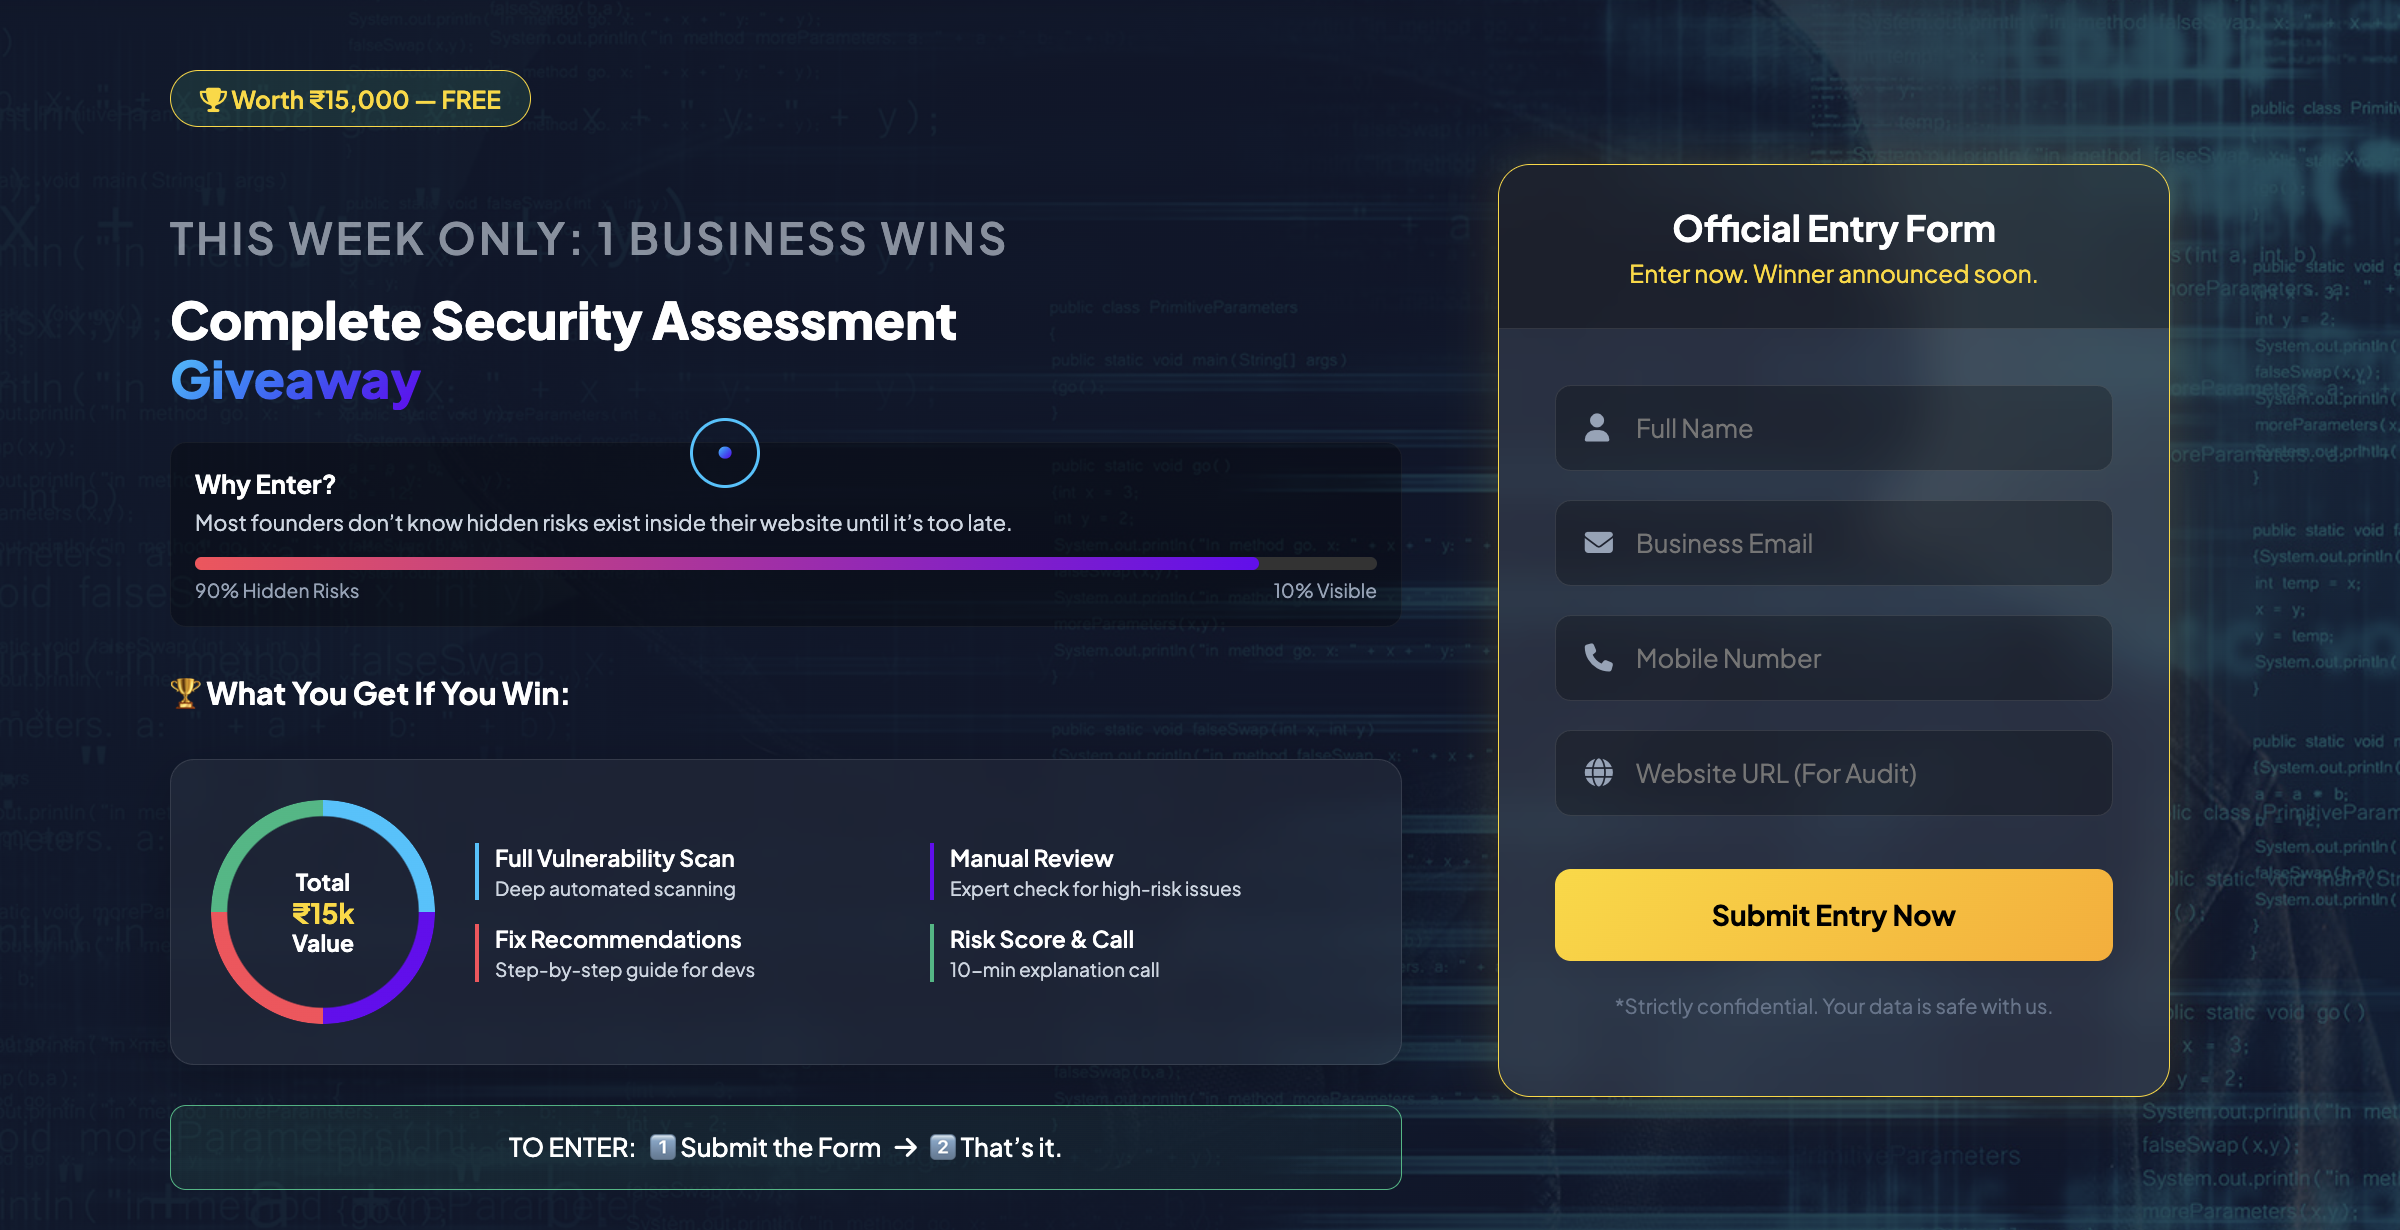Image resolution: width=2400 pixels, height=1230 pixels.
Task: Click the number 1 step icon
Action: tap(662, 1147)
